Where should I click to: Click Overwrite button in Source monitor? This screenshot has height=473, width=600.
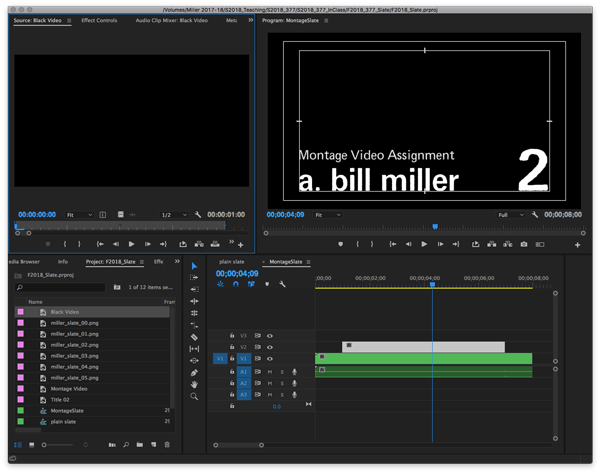(x=215, y=244)
